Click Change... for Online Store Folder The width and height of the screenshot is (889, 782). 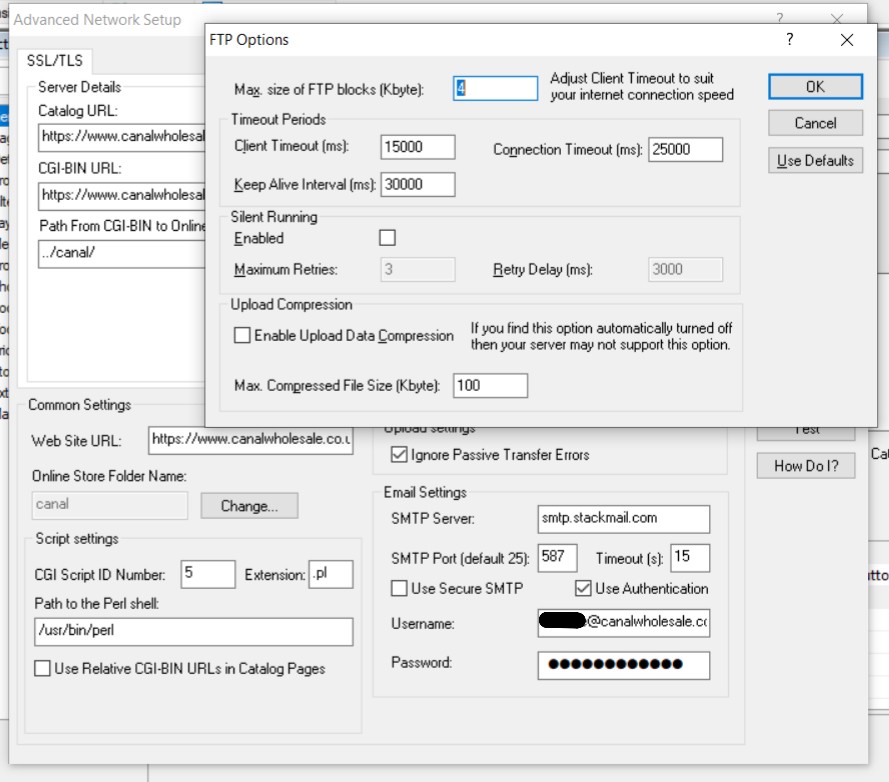pos(248,506)
